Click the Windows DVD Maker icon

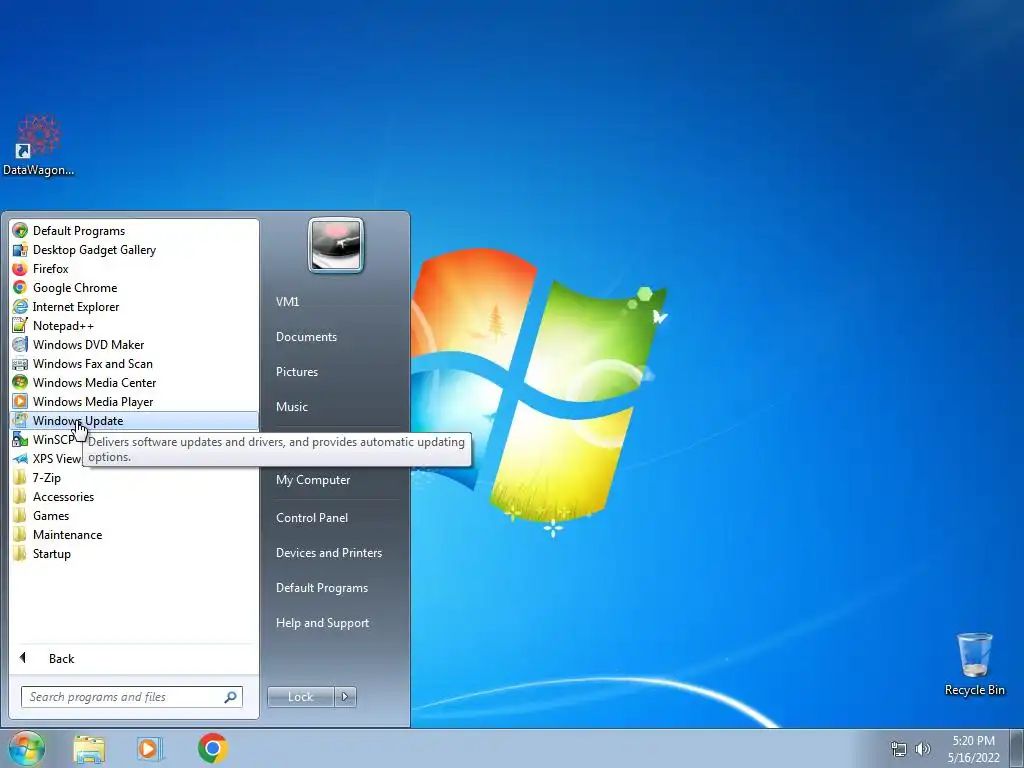click(x=20, y=344)
